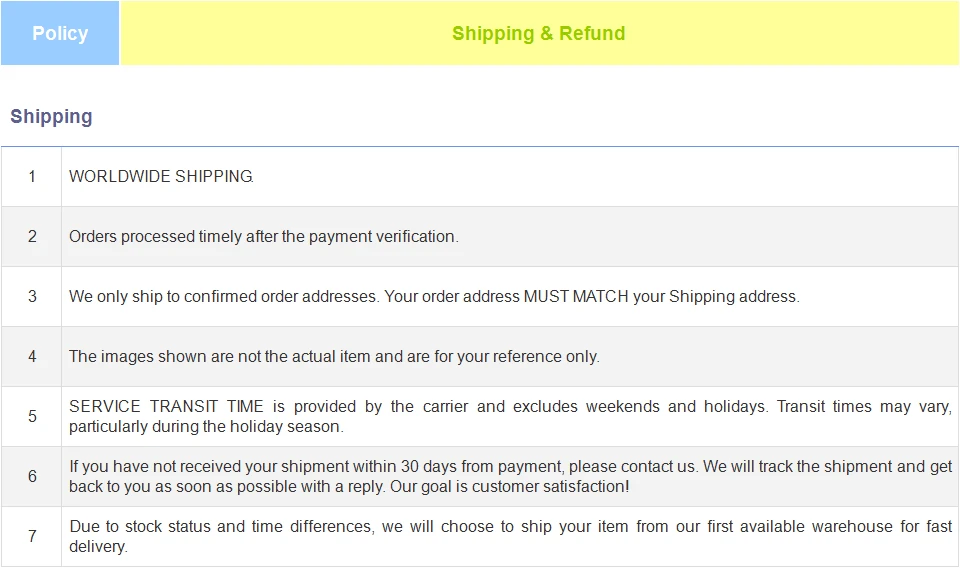Select the Shipping & Refund header
Viewport: 960px width, 568px height.
[x=539, y=33]
